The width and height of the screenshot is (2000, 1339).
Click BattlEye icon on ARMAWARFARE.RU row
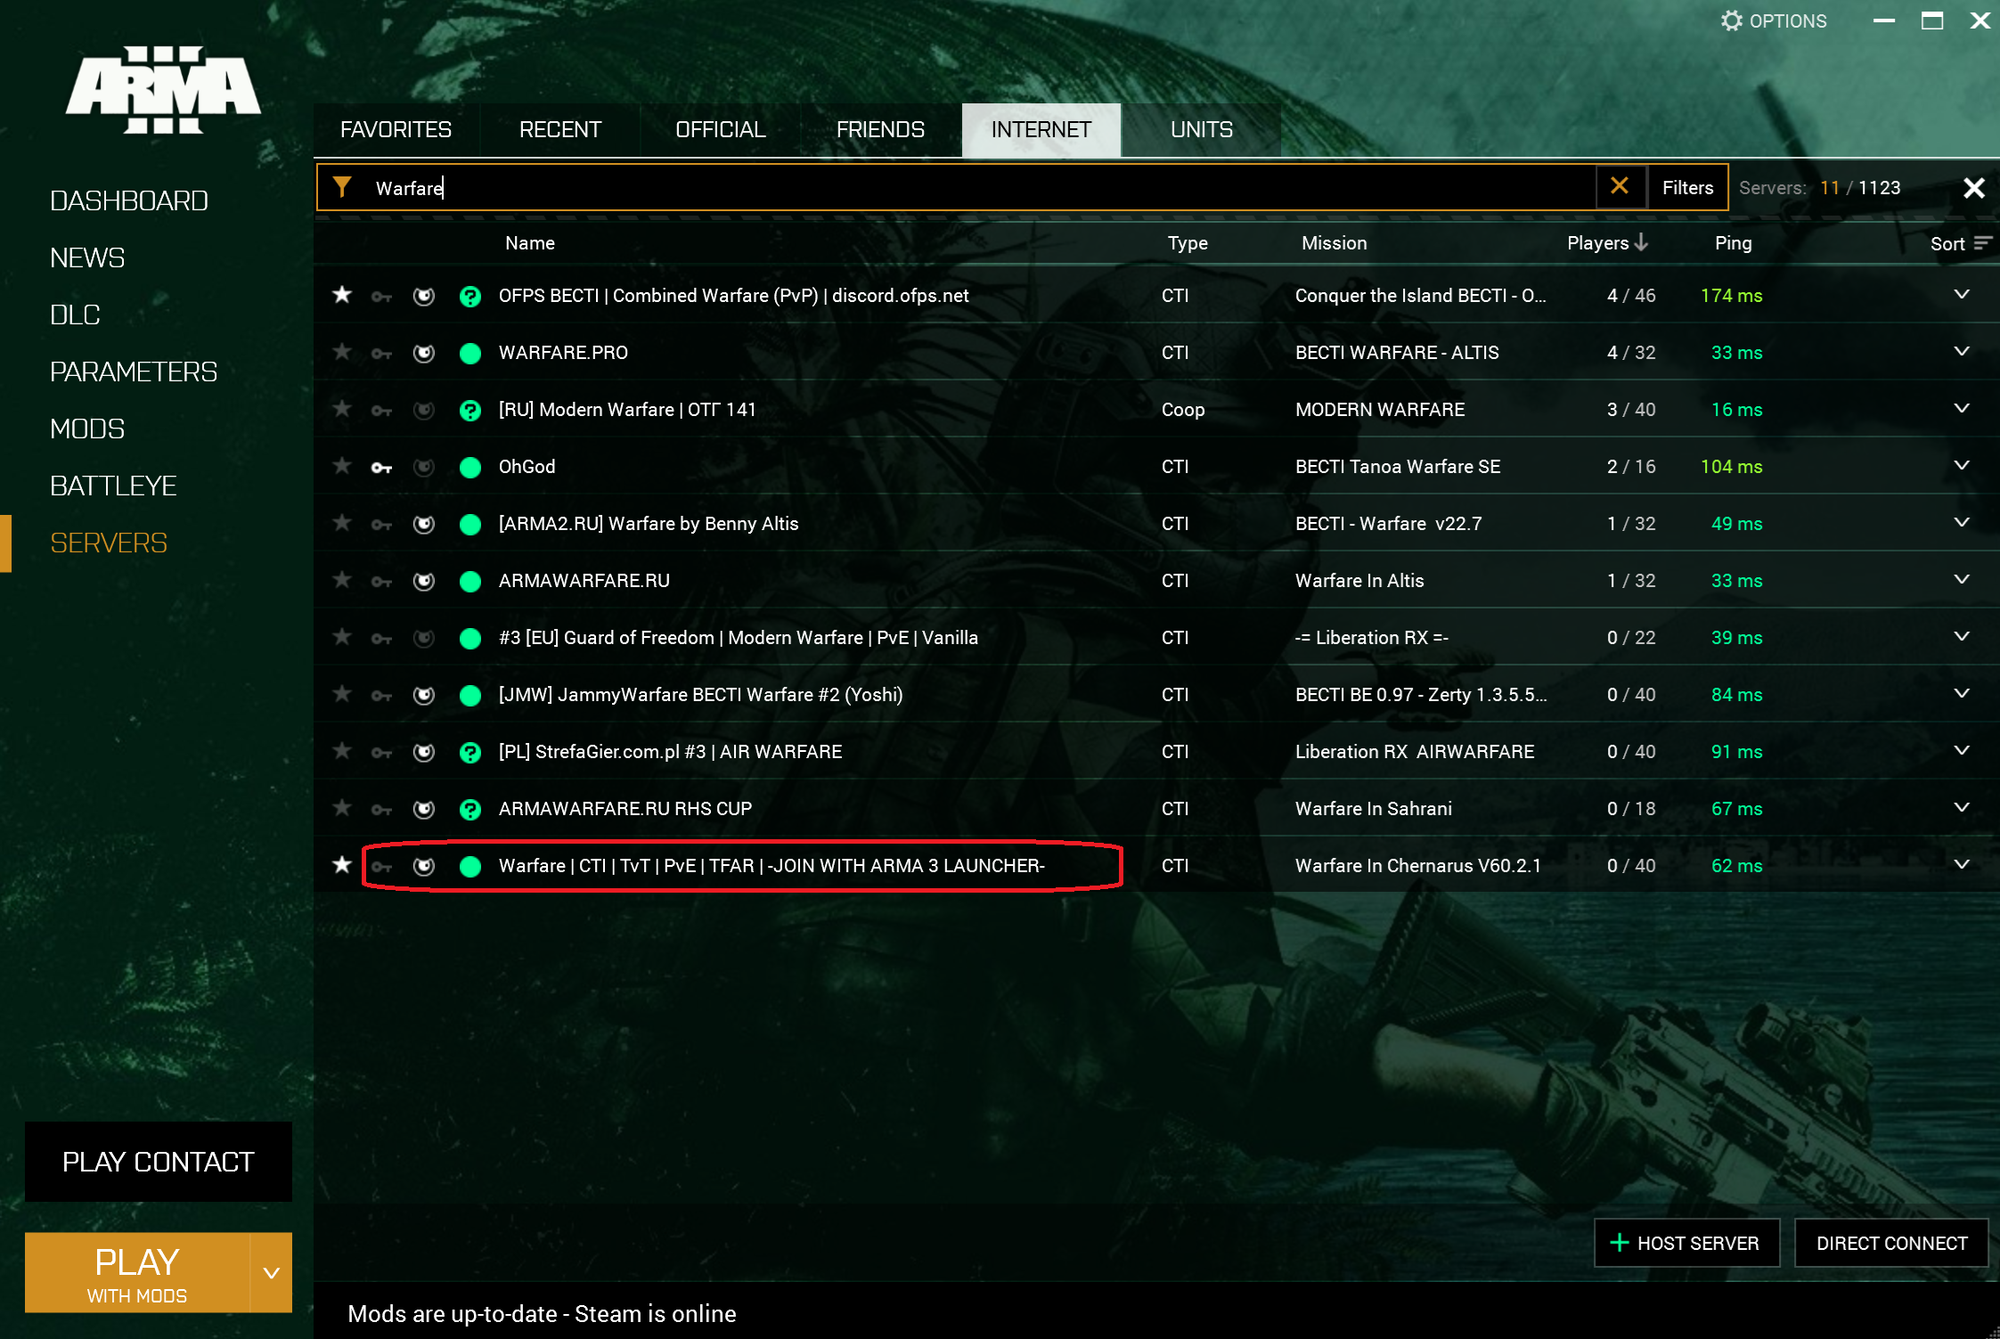click(424, 581)
